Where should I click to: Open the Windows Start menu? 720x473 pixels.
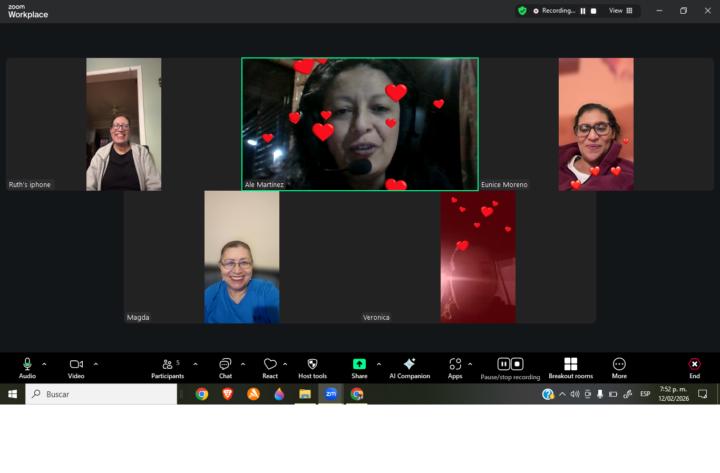12,394
